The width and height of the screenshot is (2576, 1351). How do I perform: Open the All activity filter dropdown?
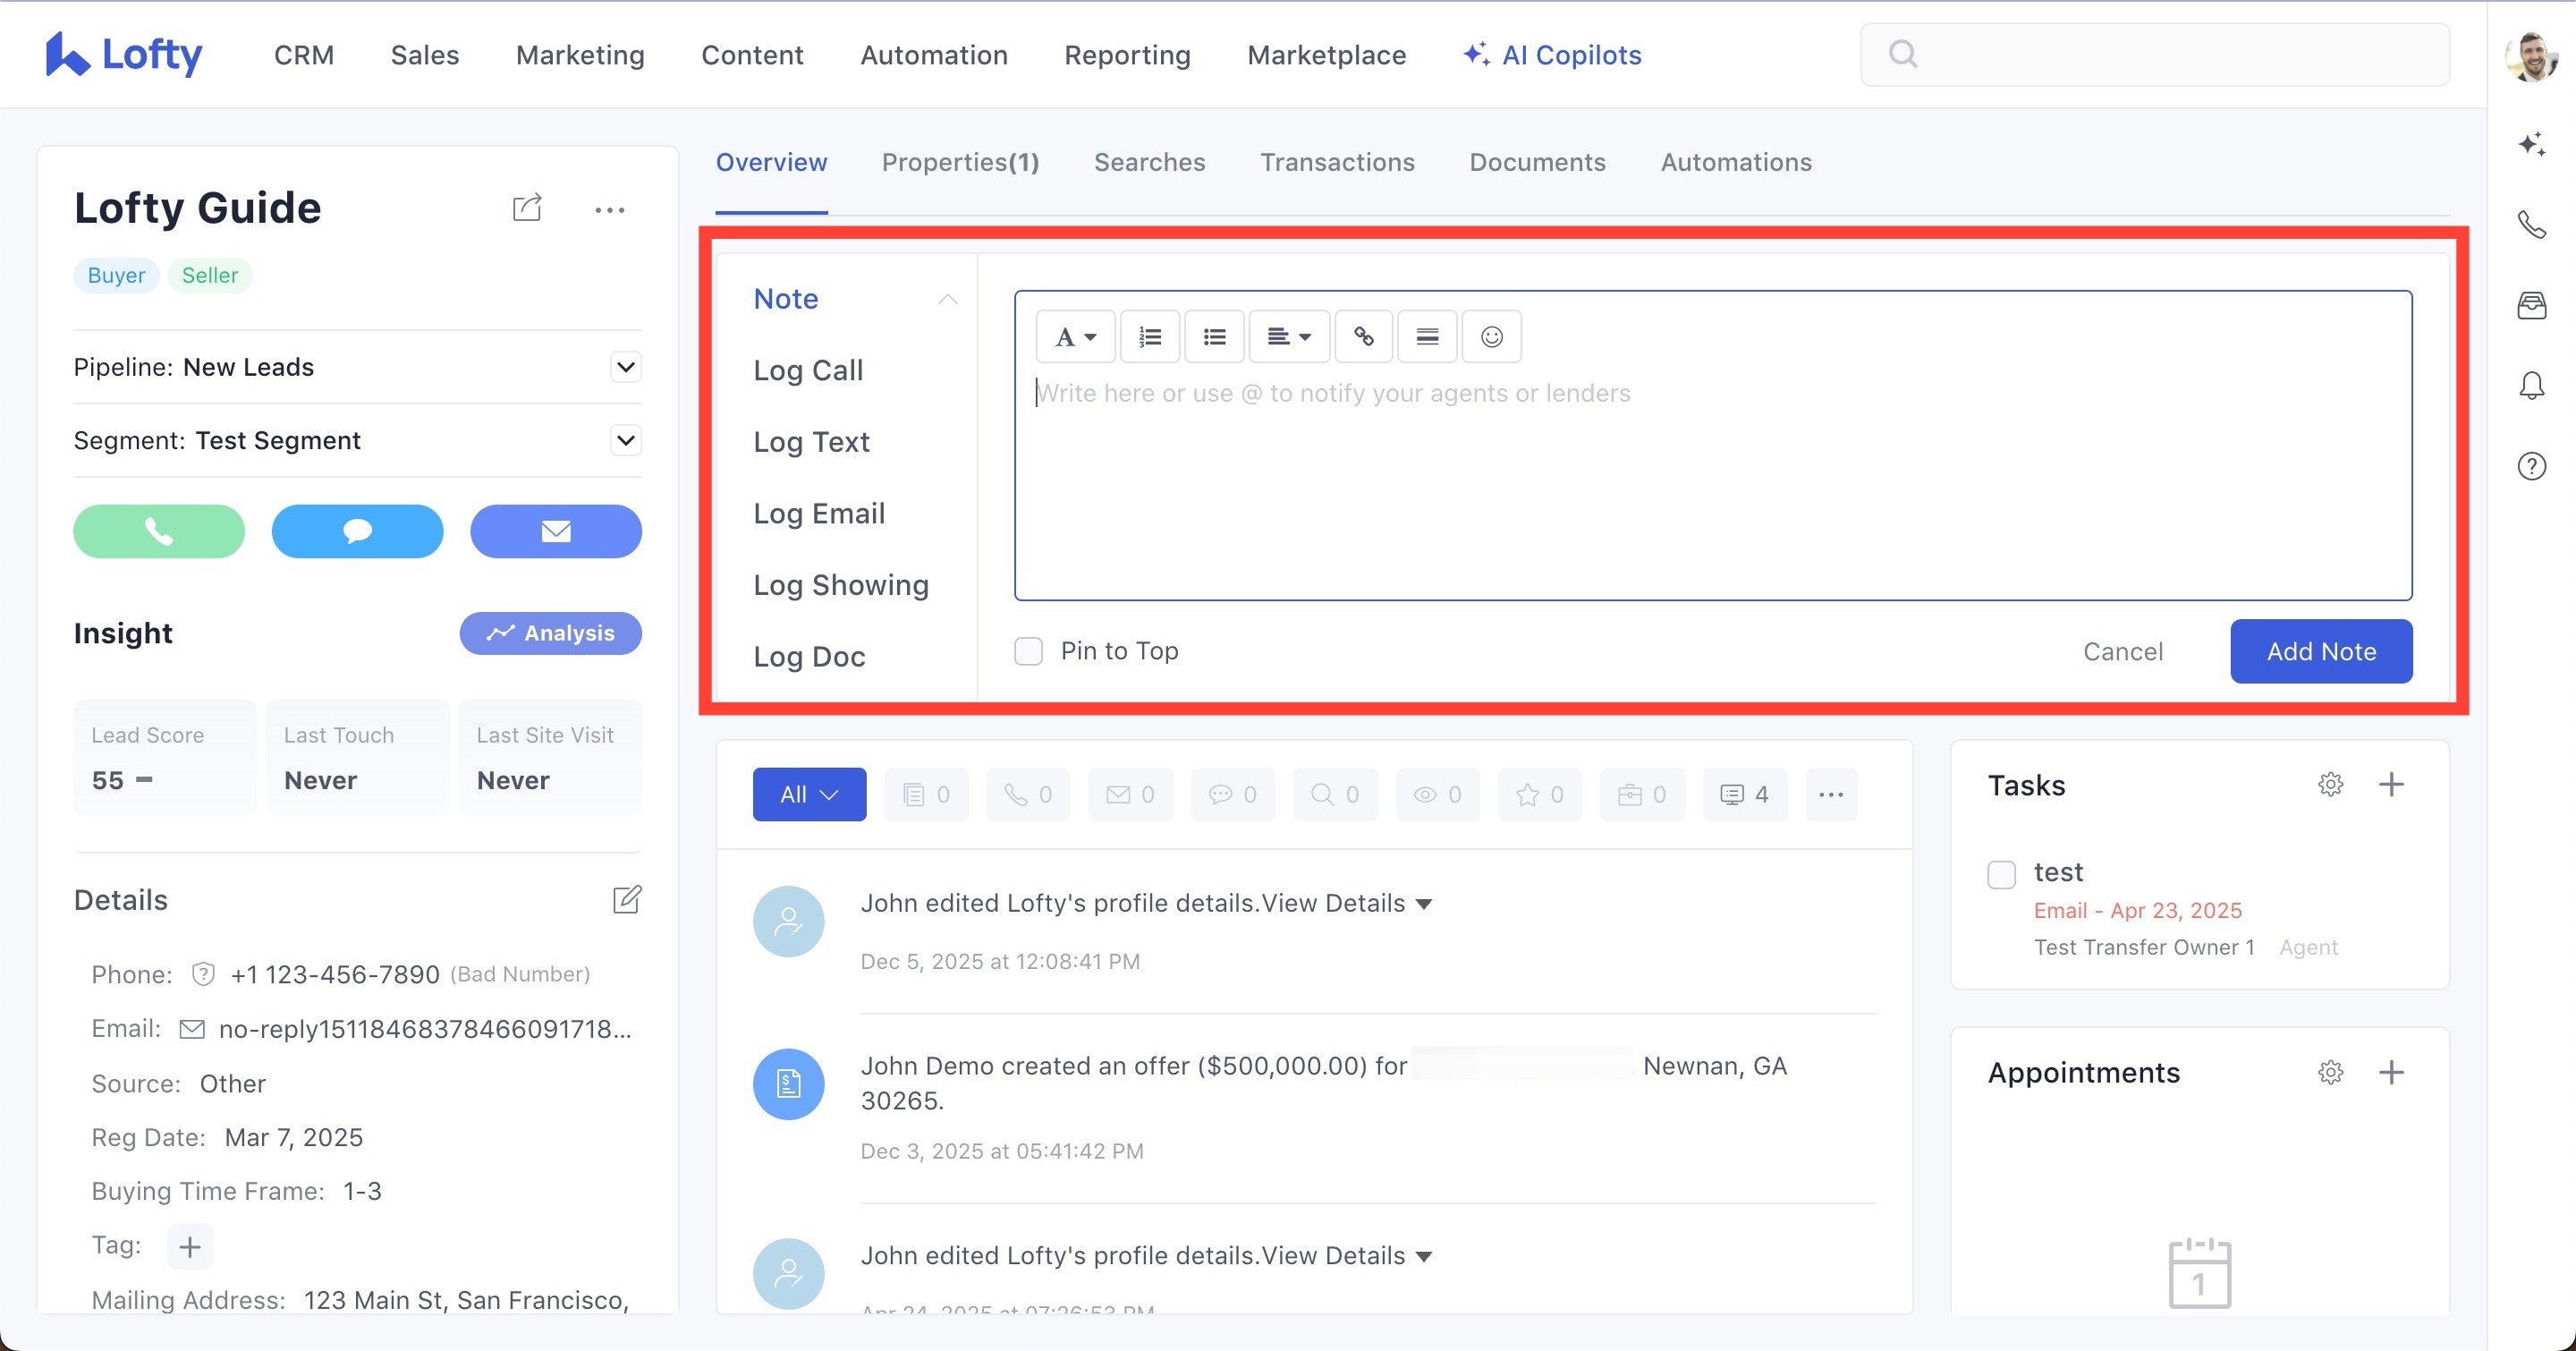click(x=809, y=794)
